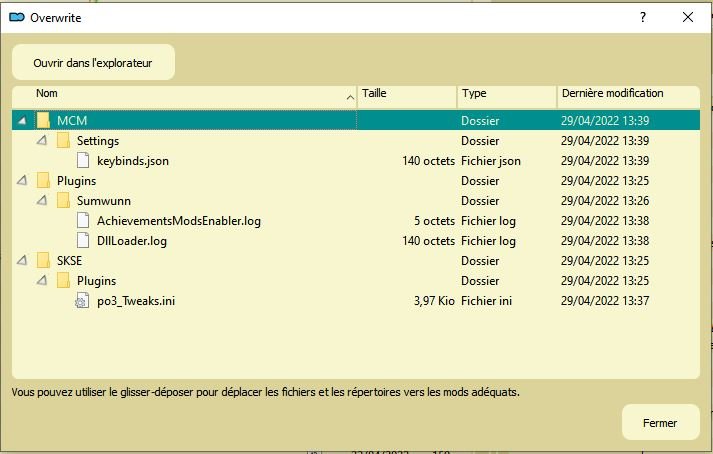
Task: Click the MCM folder icon
Action: point(43,121)
